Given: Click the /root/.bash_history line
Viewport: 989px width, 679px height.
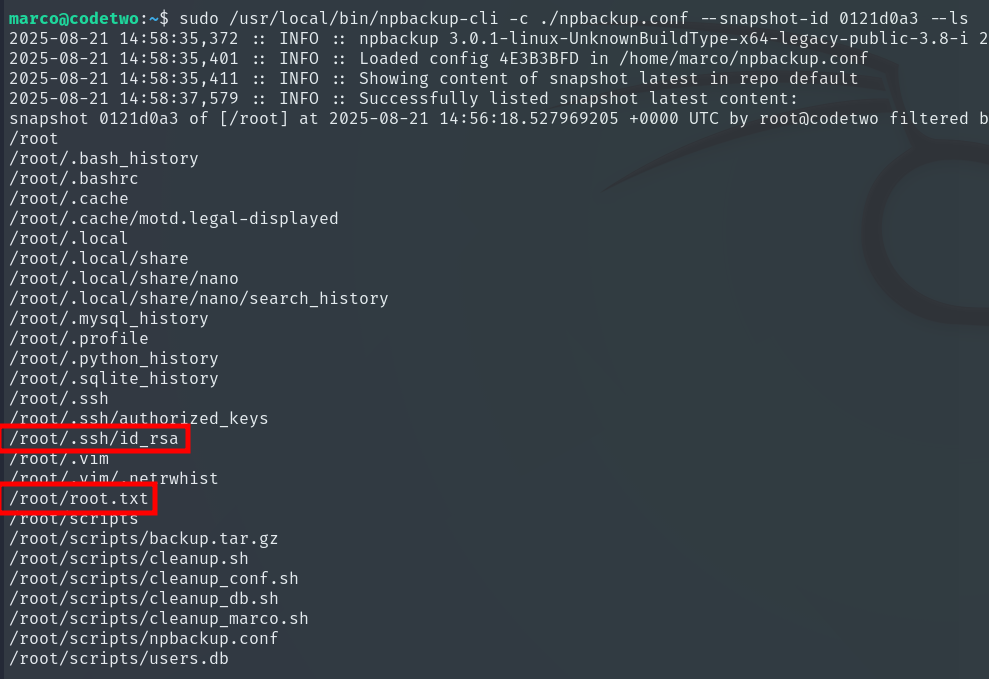Looking at the screenshot, I should click(x=103, y=158).
